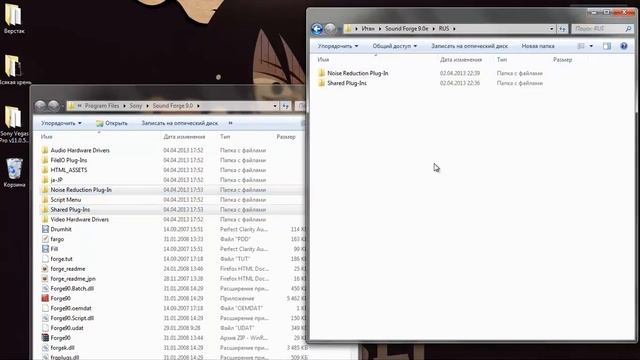Click the search field in RUS window
Screen dimensions: 640x360
tap(602, 29)
